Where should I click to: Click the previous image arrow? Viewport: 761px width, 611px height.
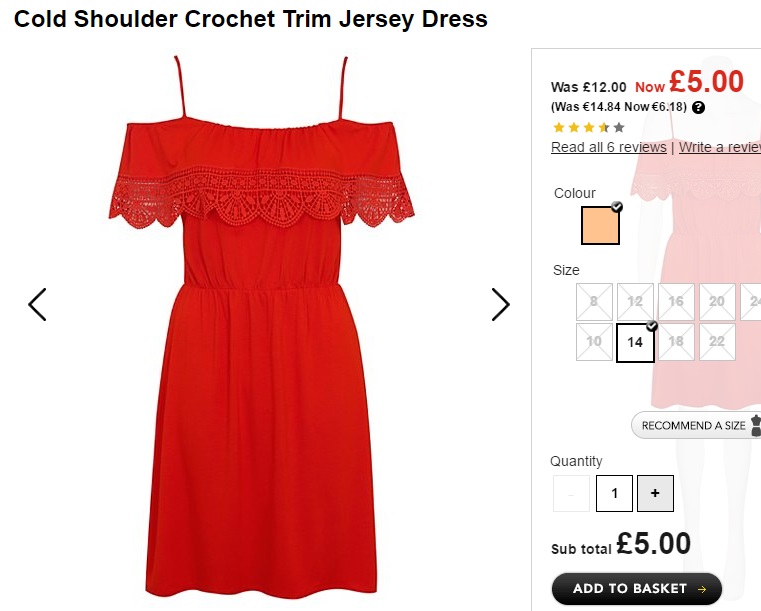[37, 304]
